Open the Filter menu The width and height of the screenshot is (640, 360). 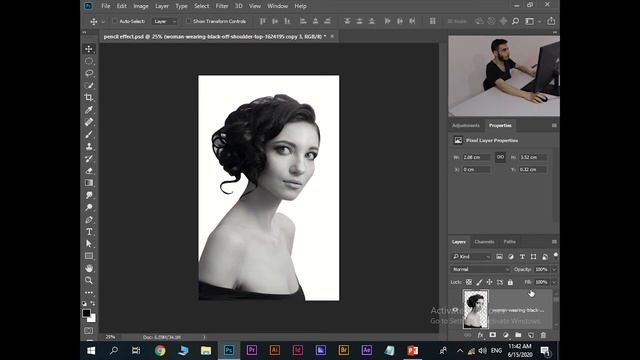pyautogui.click(x=222, y=6)
